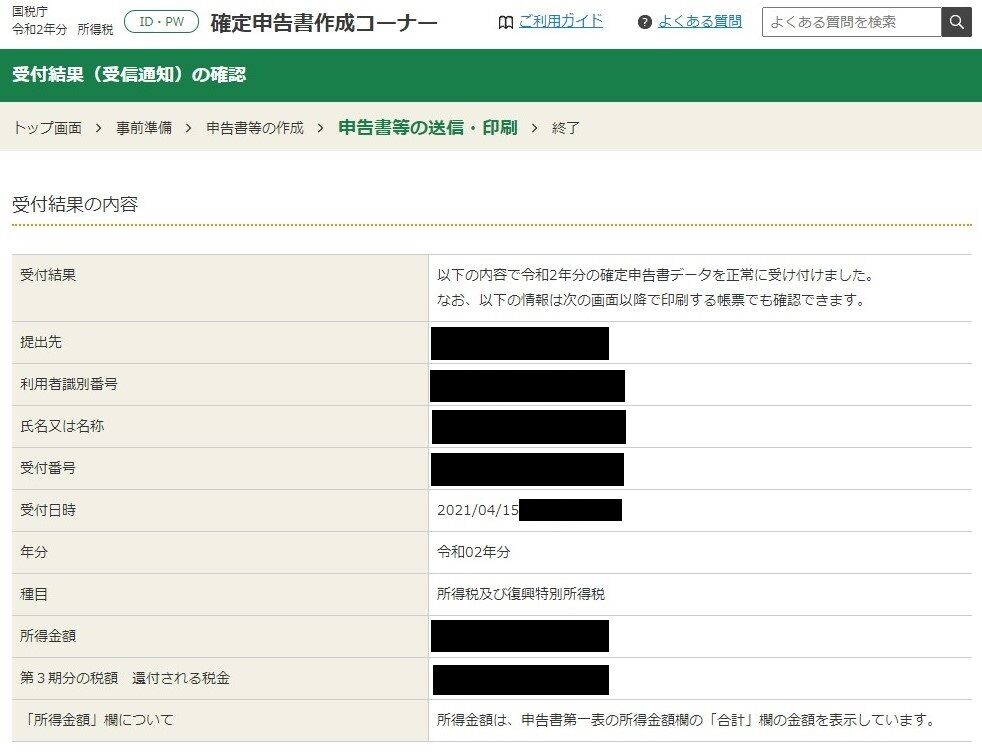Select 事前準備 breadcrumb step
The height and width of the screenshot is (752, 982).
point(144,128)
